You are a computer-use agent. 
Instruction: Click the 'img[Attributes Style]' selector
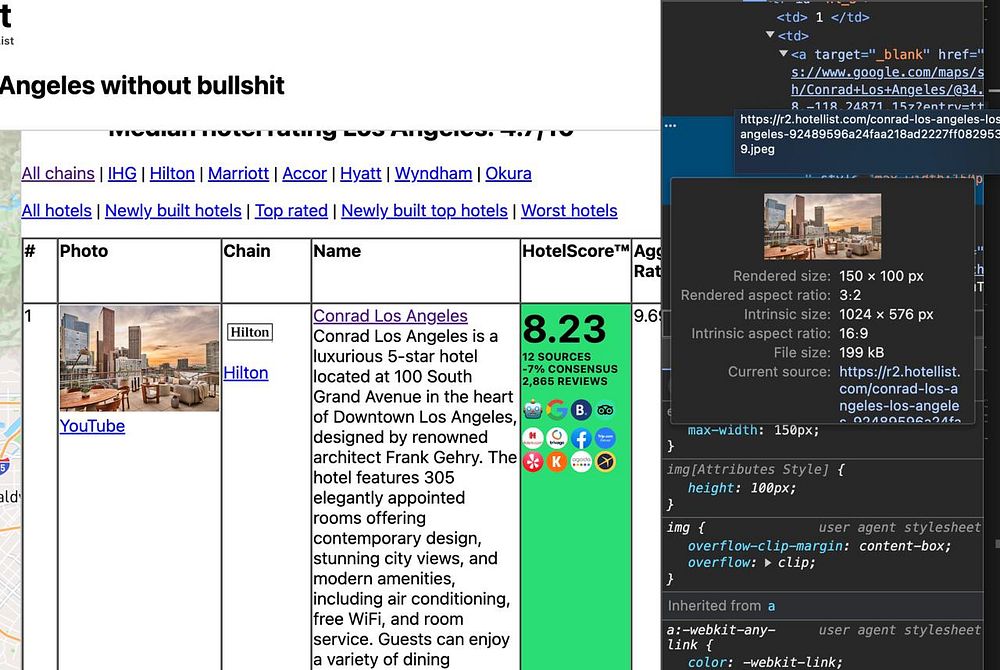pyautogui.click(x=747, y=470)
